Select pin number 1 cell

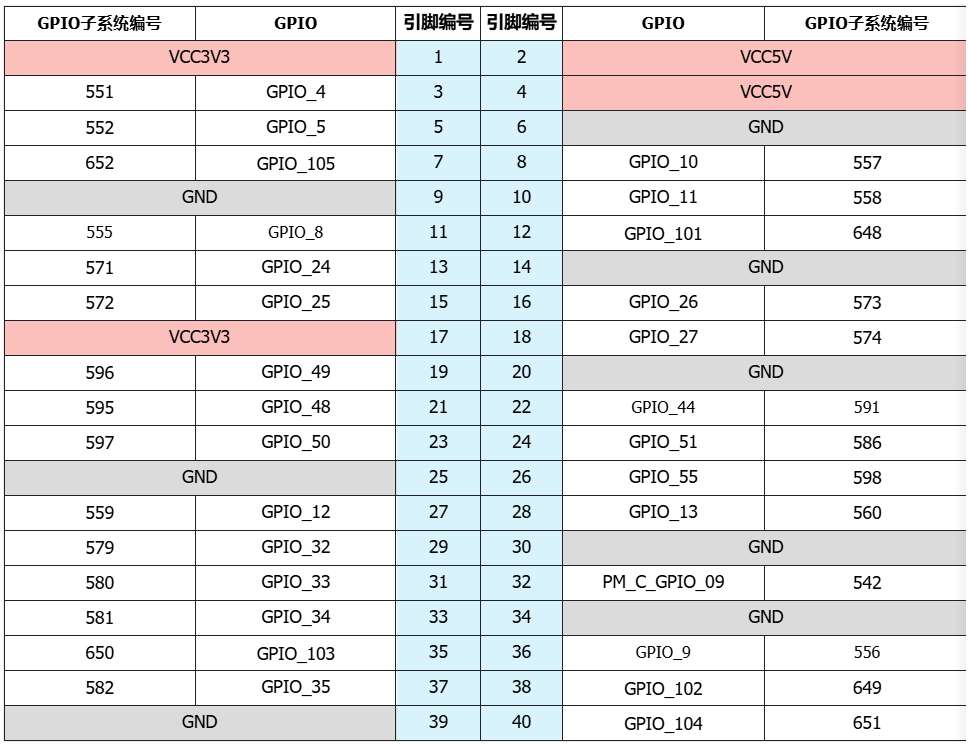point(438,57)
